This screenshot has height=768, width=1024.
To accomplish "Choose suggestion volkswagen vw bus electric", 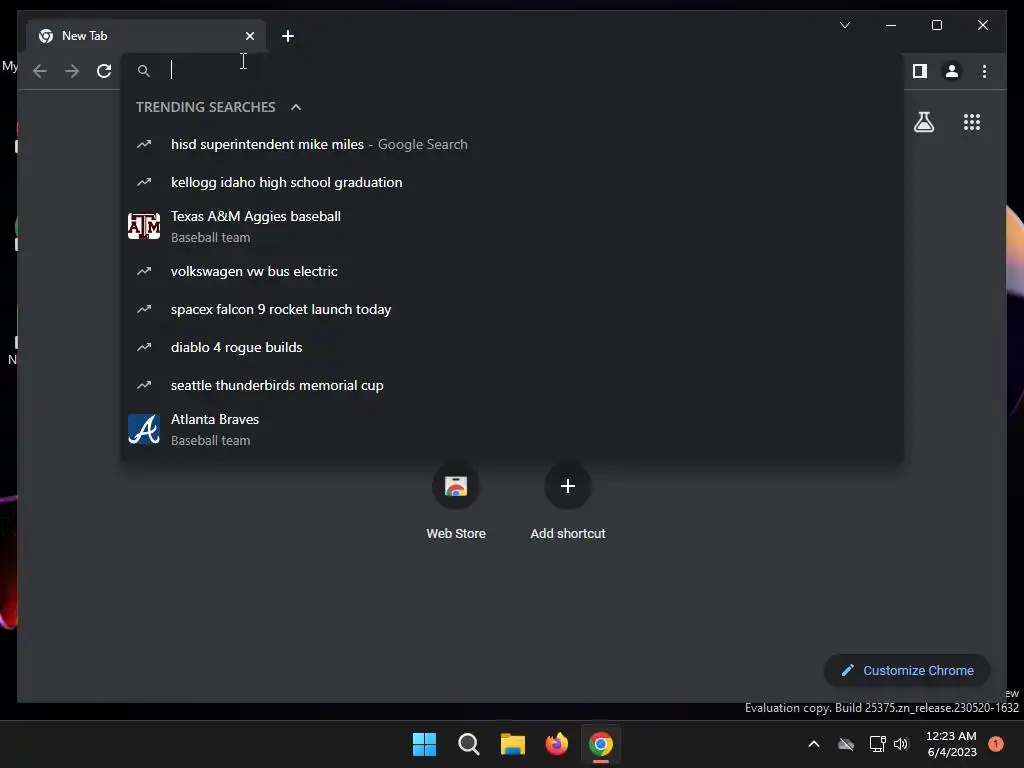I will 513,271.
